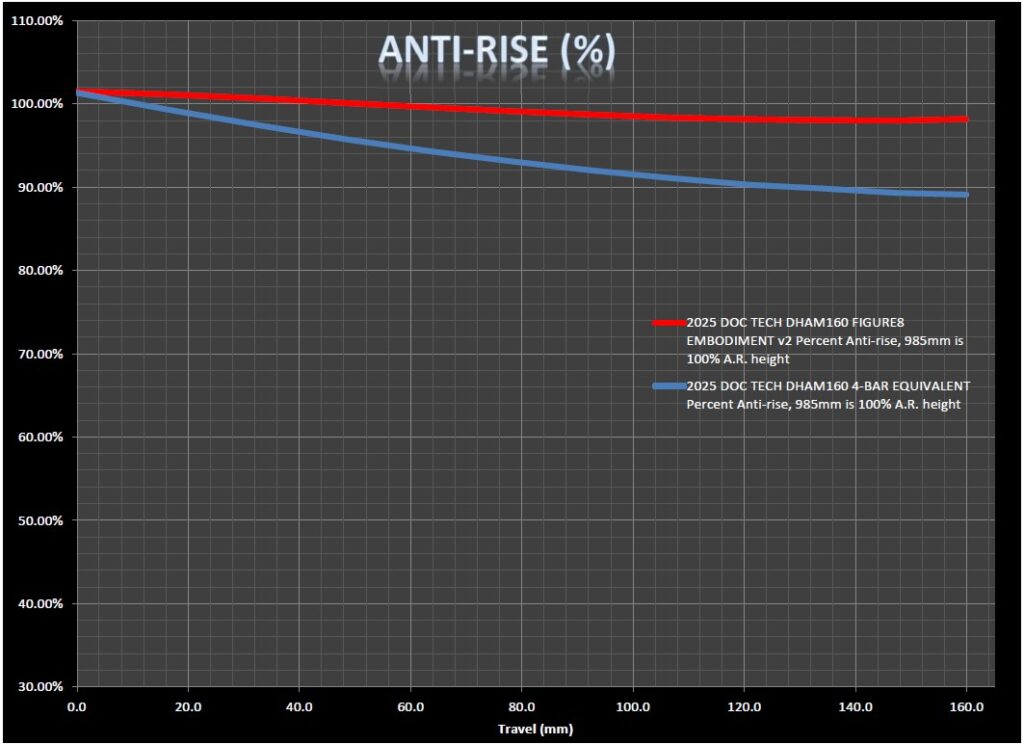Click the blue curve's end at 160 mm

[965, 195]
